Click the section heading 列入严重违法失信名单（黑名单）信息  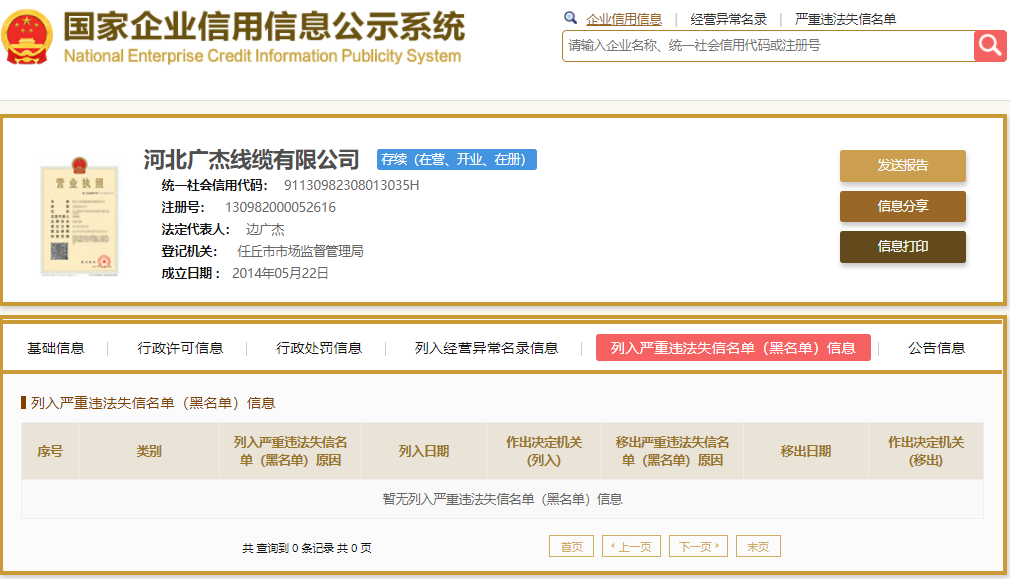pos(153,403)
